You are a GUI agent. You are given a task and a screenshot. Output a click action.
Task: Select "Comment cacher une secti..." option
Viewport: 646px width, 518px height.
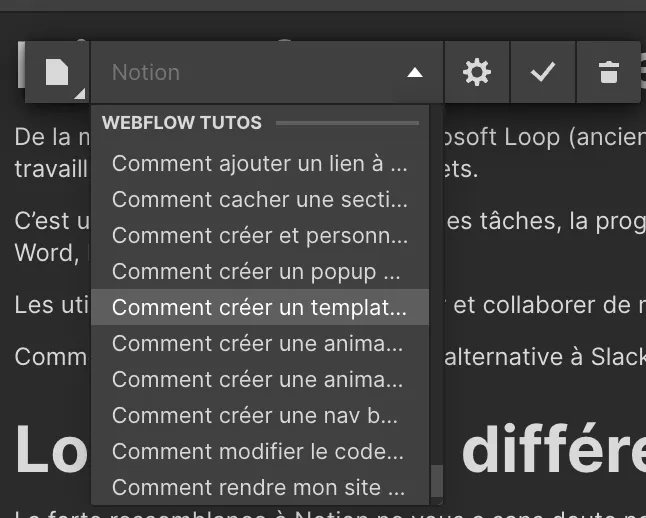tap(260, 199)
